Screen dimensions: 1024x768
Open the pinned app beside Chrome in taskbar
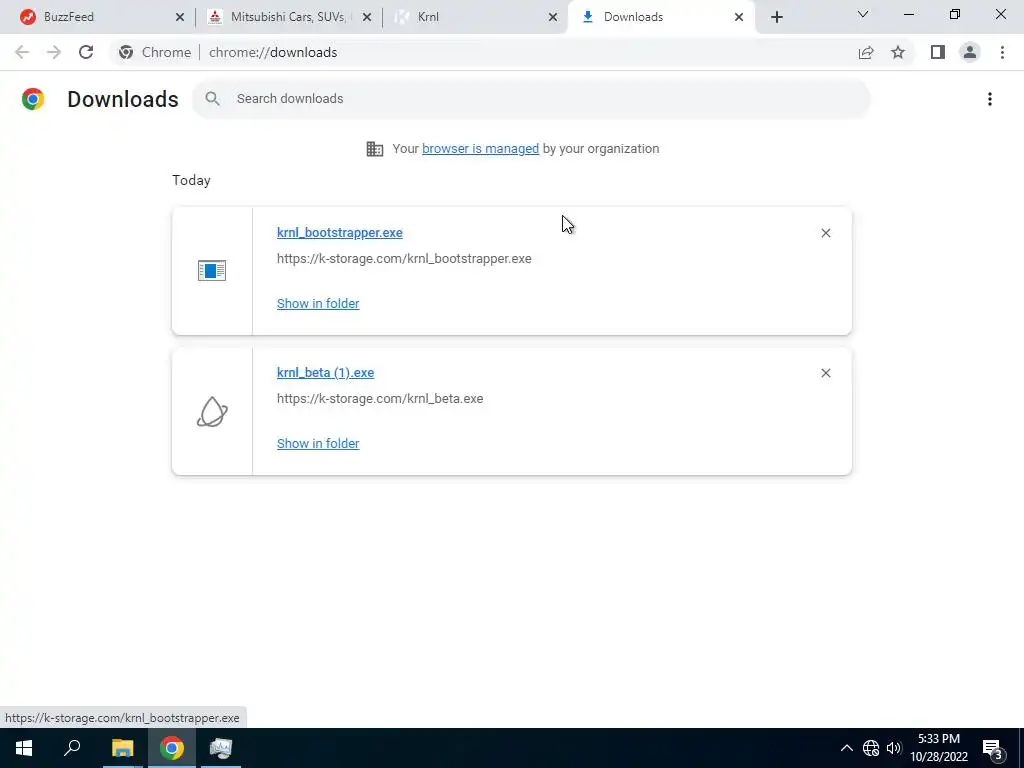(x=221, y=748)
